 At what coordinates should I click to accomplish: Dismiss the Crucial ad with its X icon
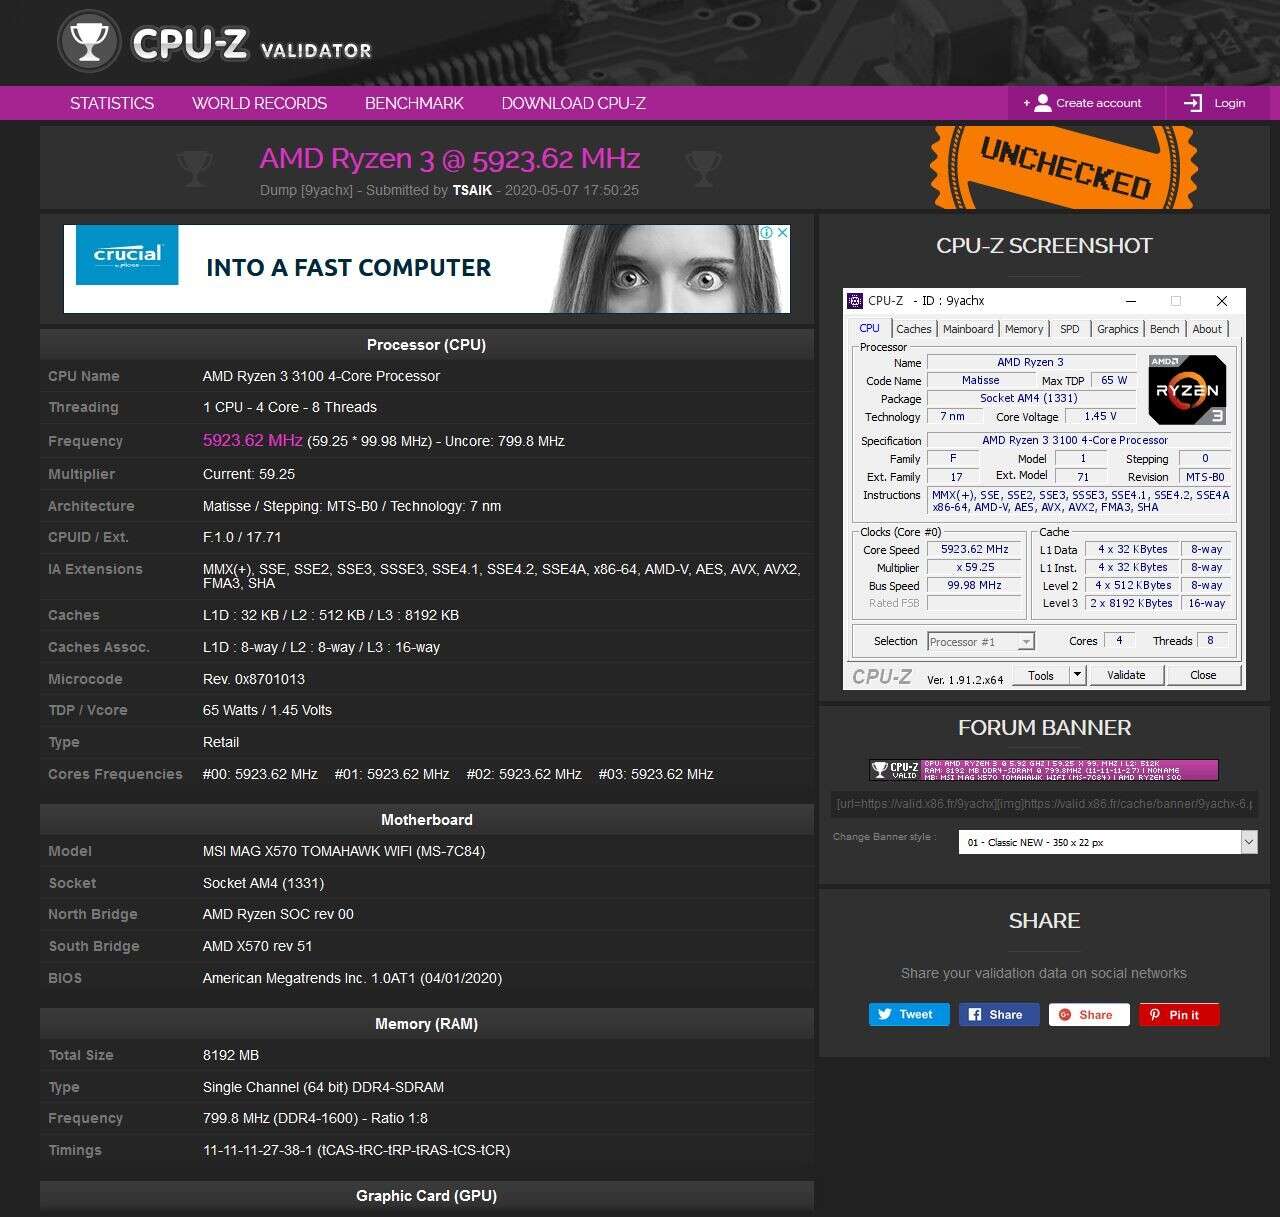(783, 232)
